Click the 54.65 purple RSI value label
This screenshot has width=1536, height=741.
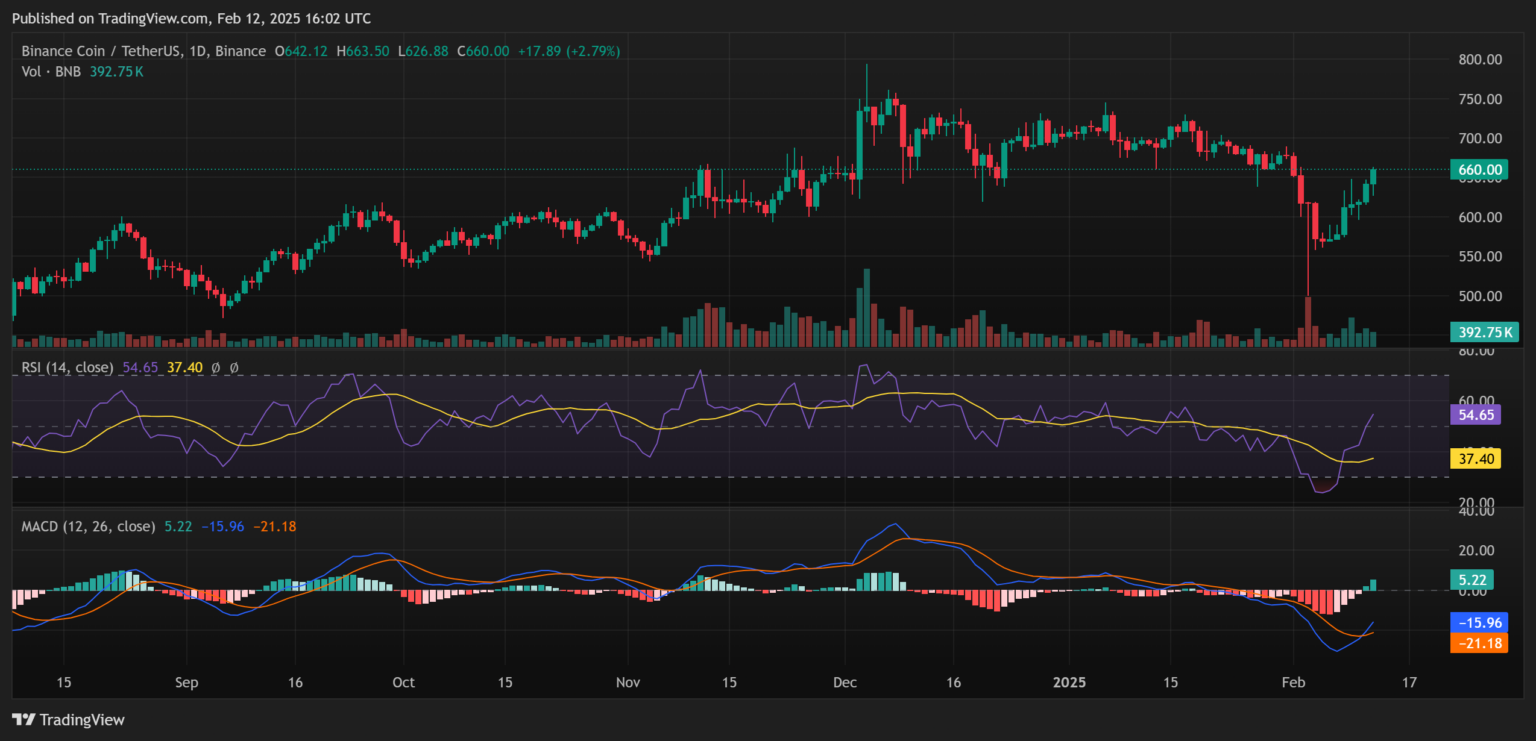(x=1475, y=414)
